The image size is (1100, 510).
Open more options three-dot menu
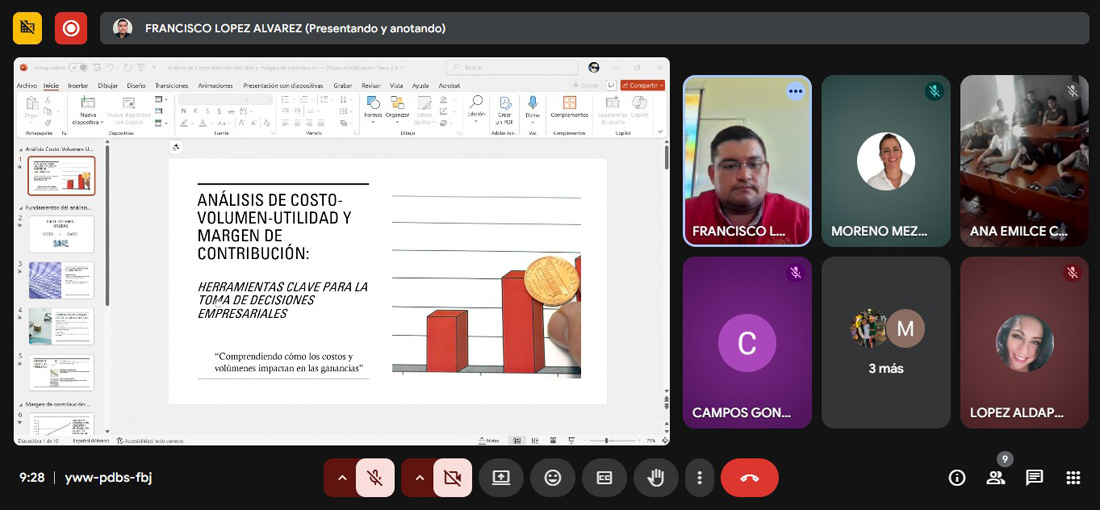point(699,478)
